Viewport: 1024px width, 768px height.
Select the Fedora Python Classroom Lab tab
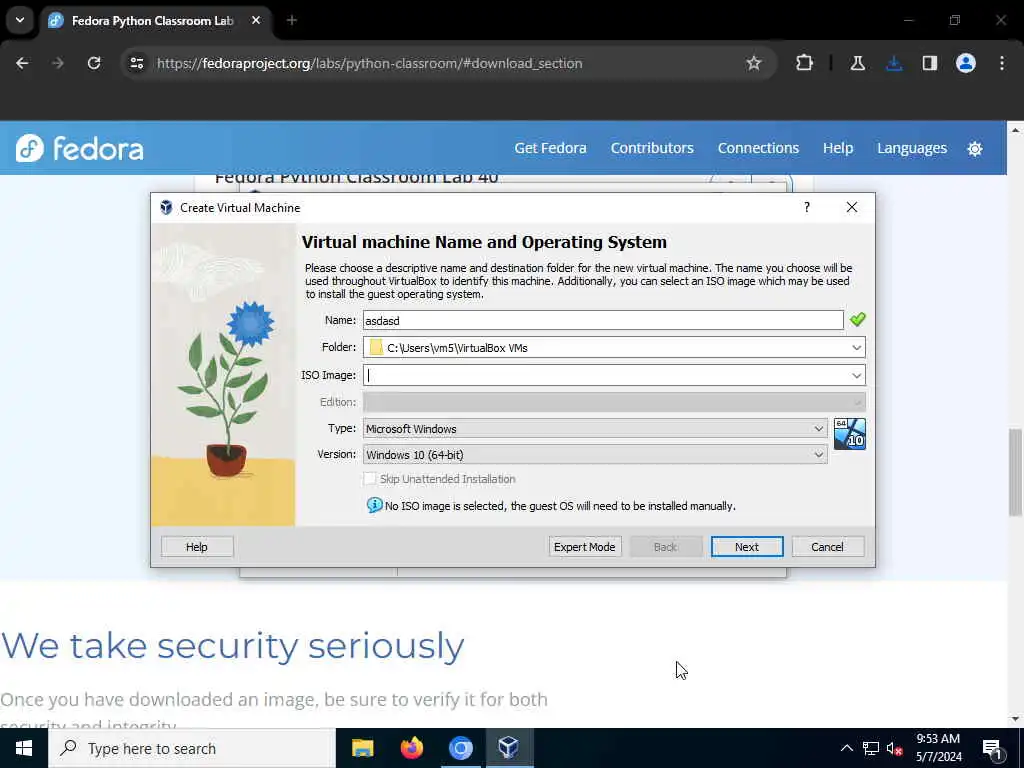[x=154, y=20]
